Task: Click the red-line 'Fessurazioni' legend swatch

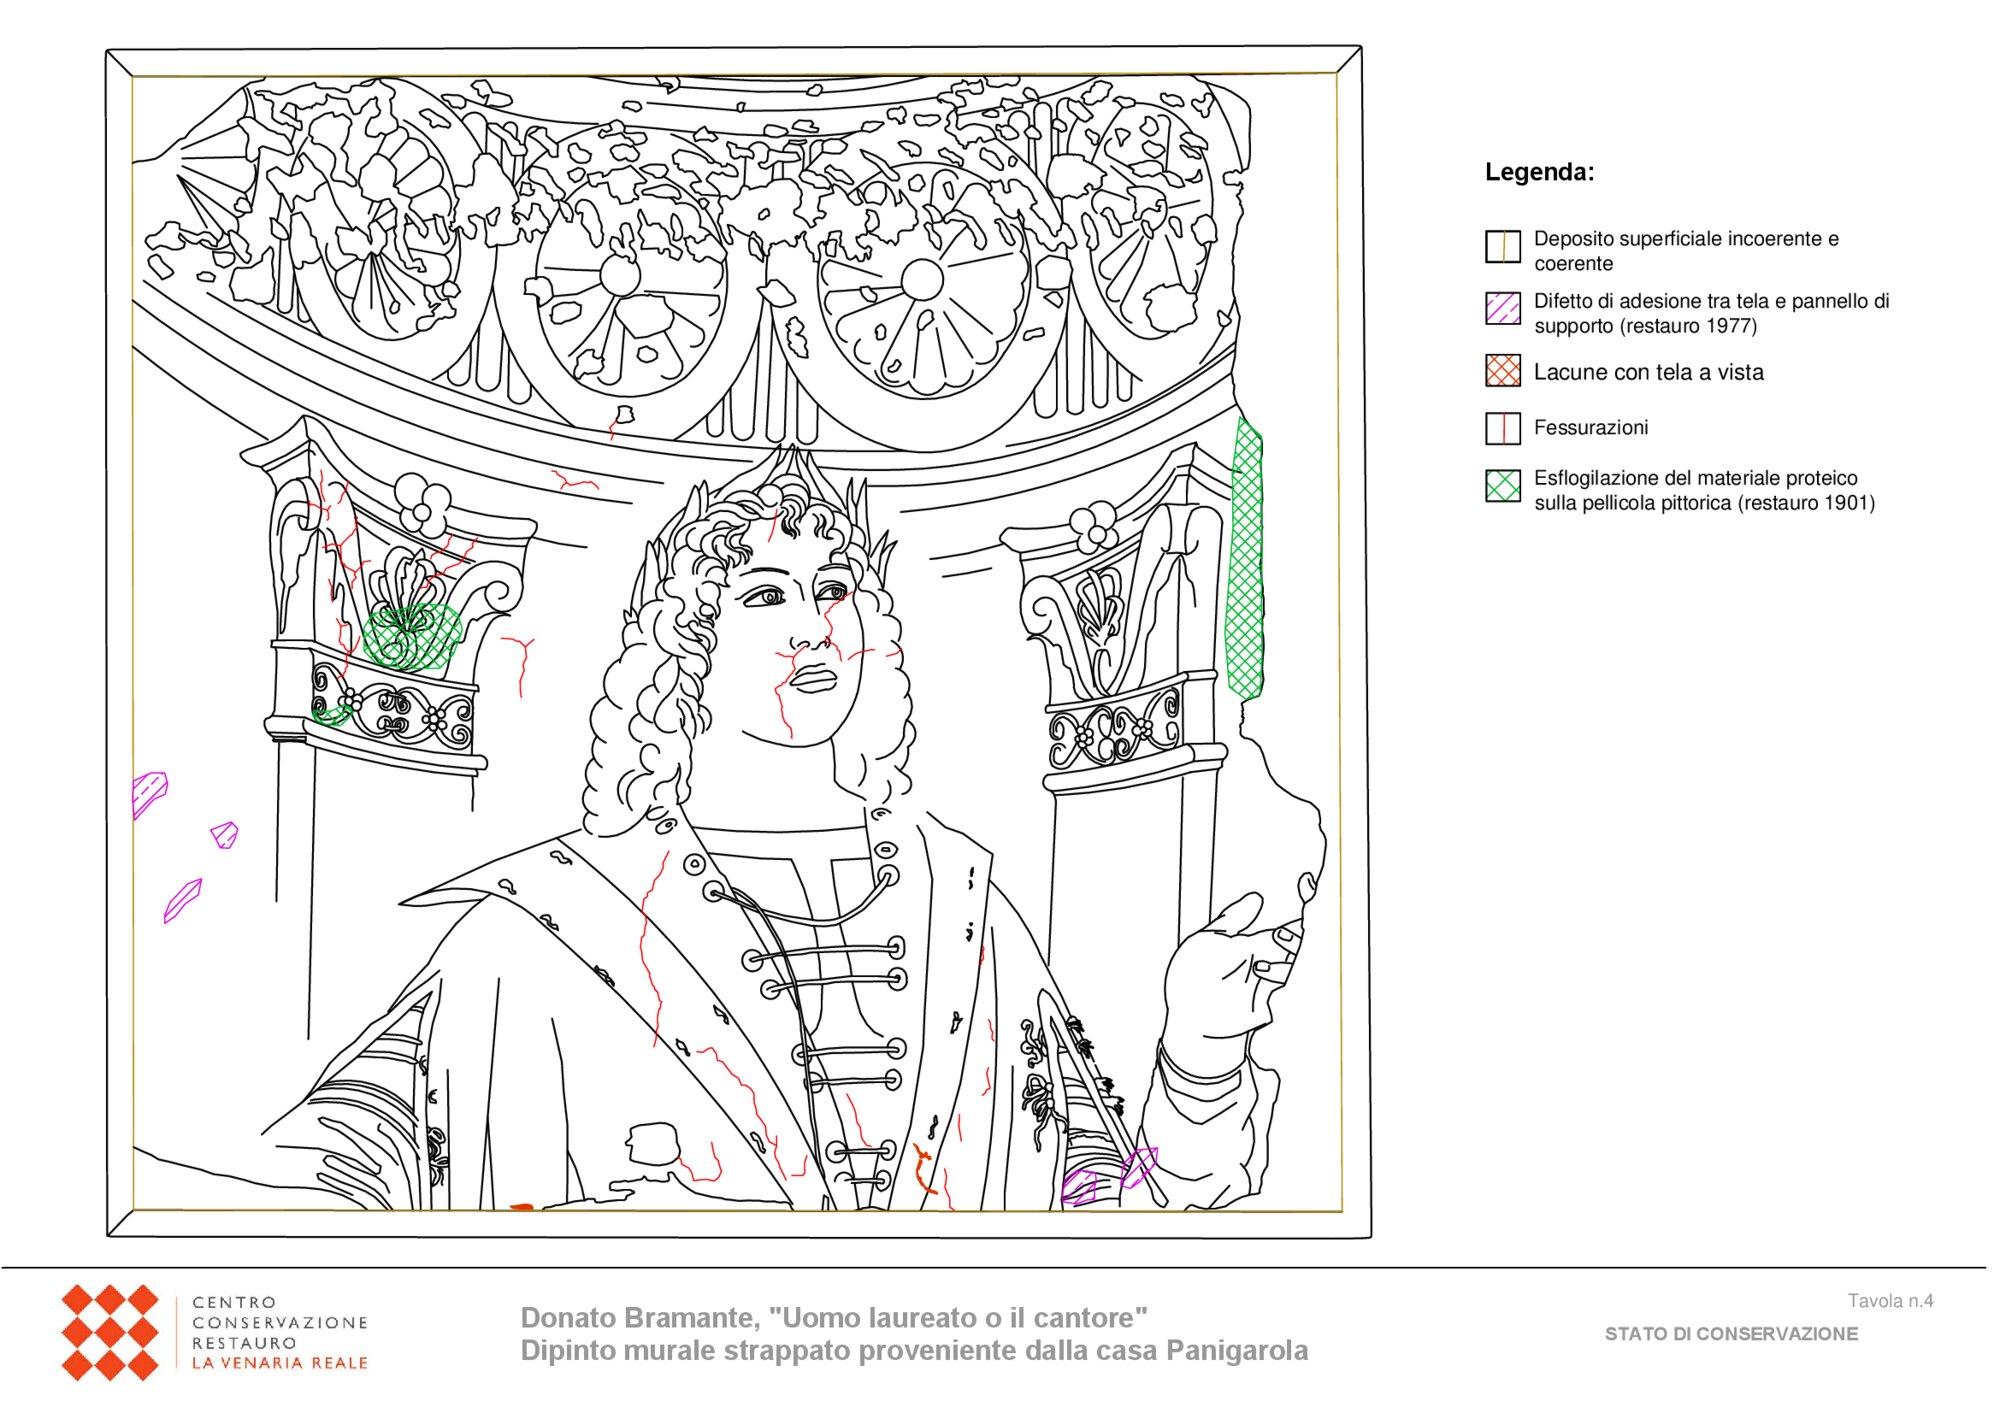Action: tap(1503, 428)
